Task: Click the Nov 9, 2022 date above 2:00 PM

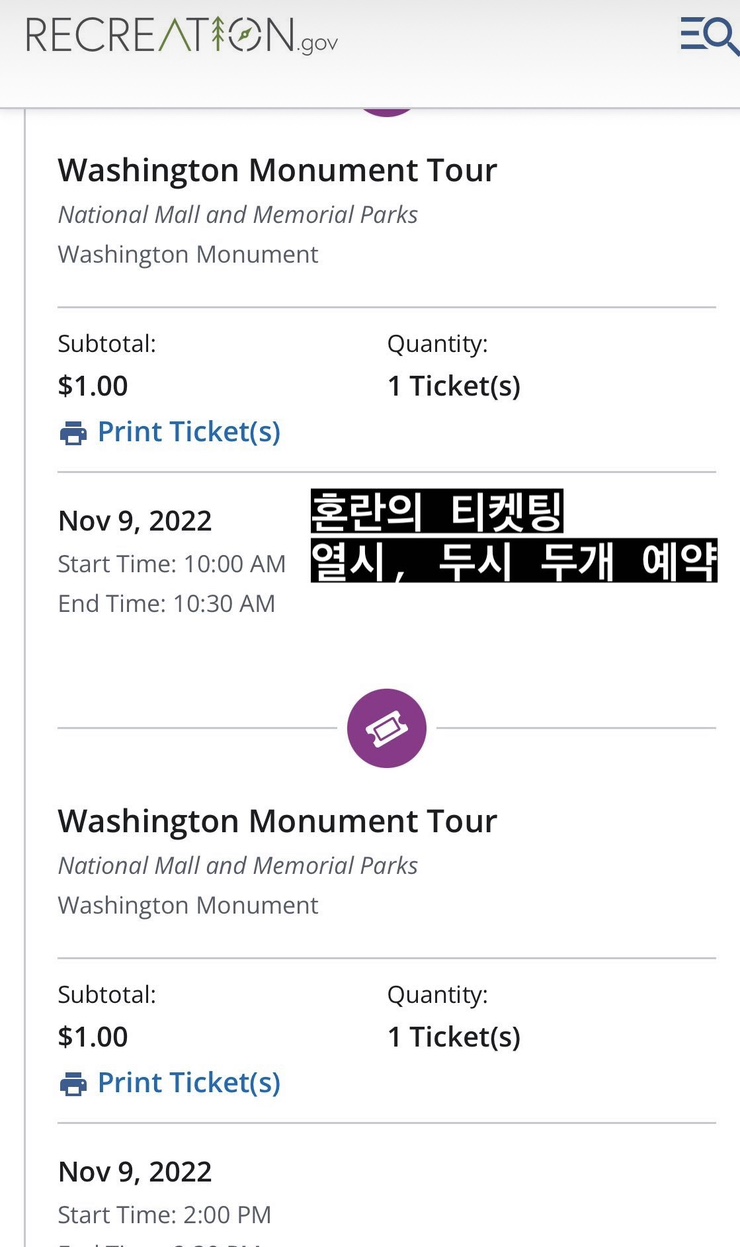Action: coord(135,1172)
